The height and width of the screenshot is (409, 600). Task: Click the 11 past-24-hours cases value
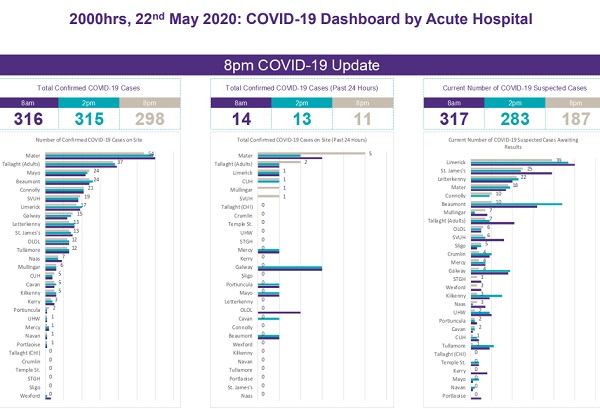click(364, 120)
